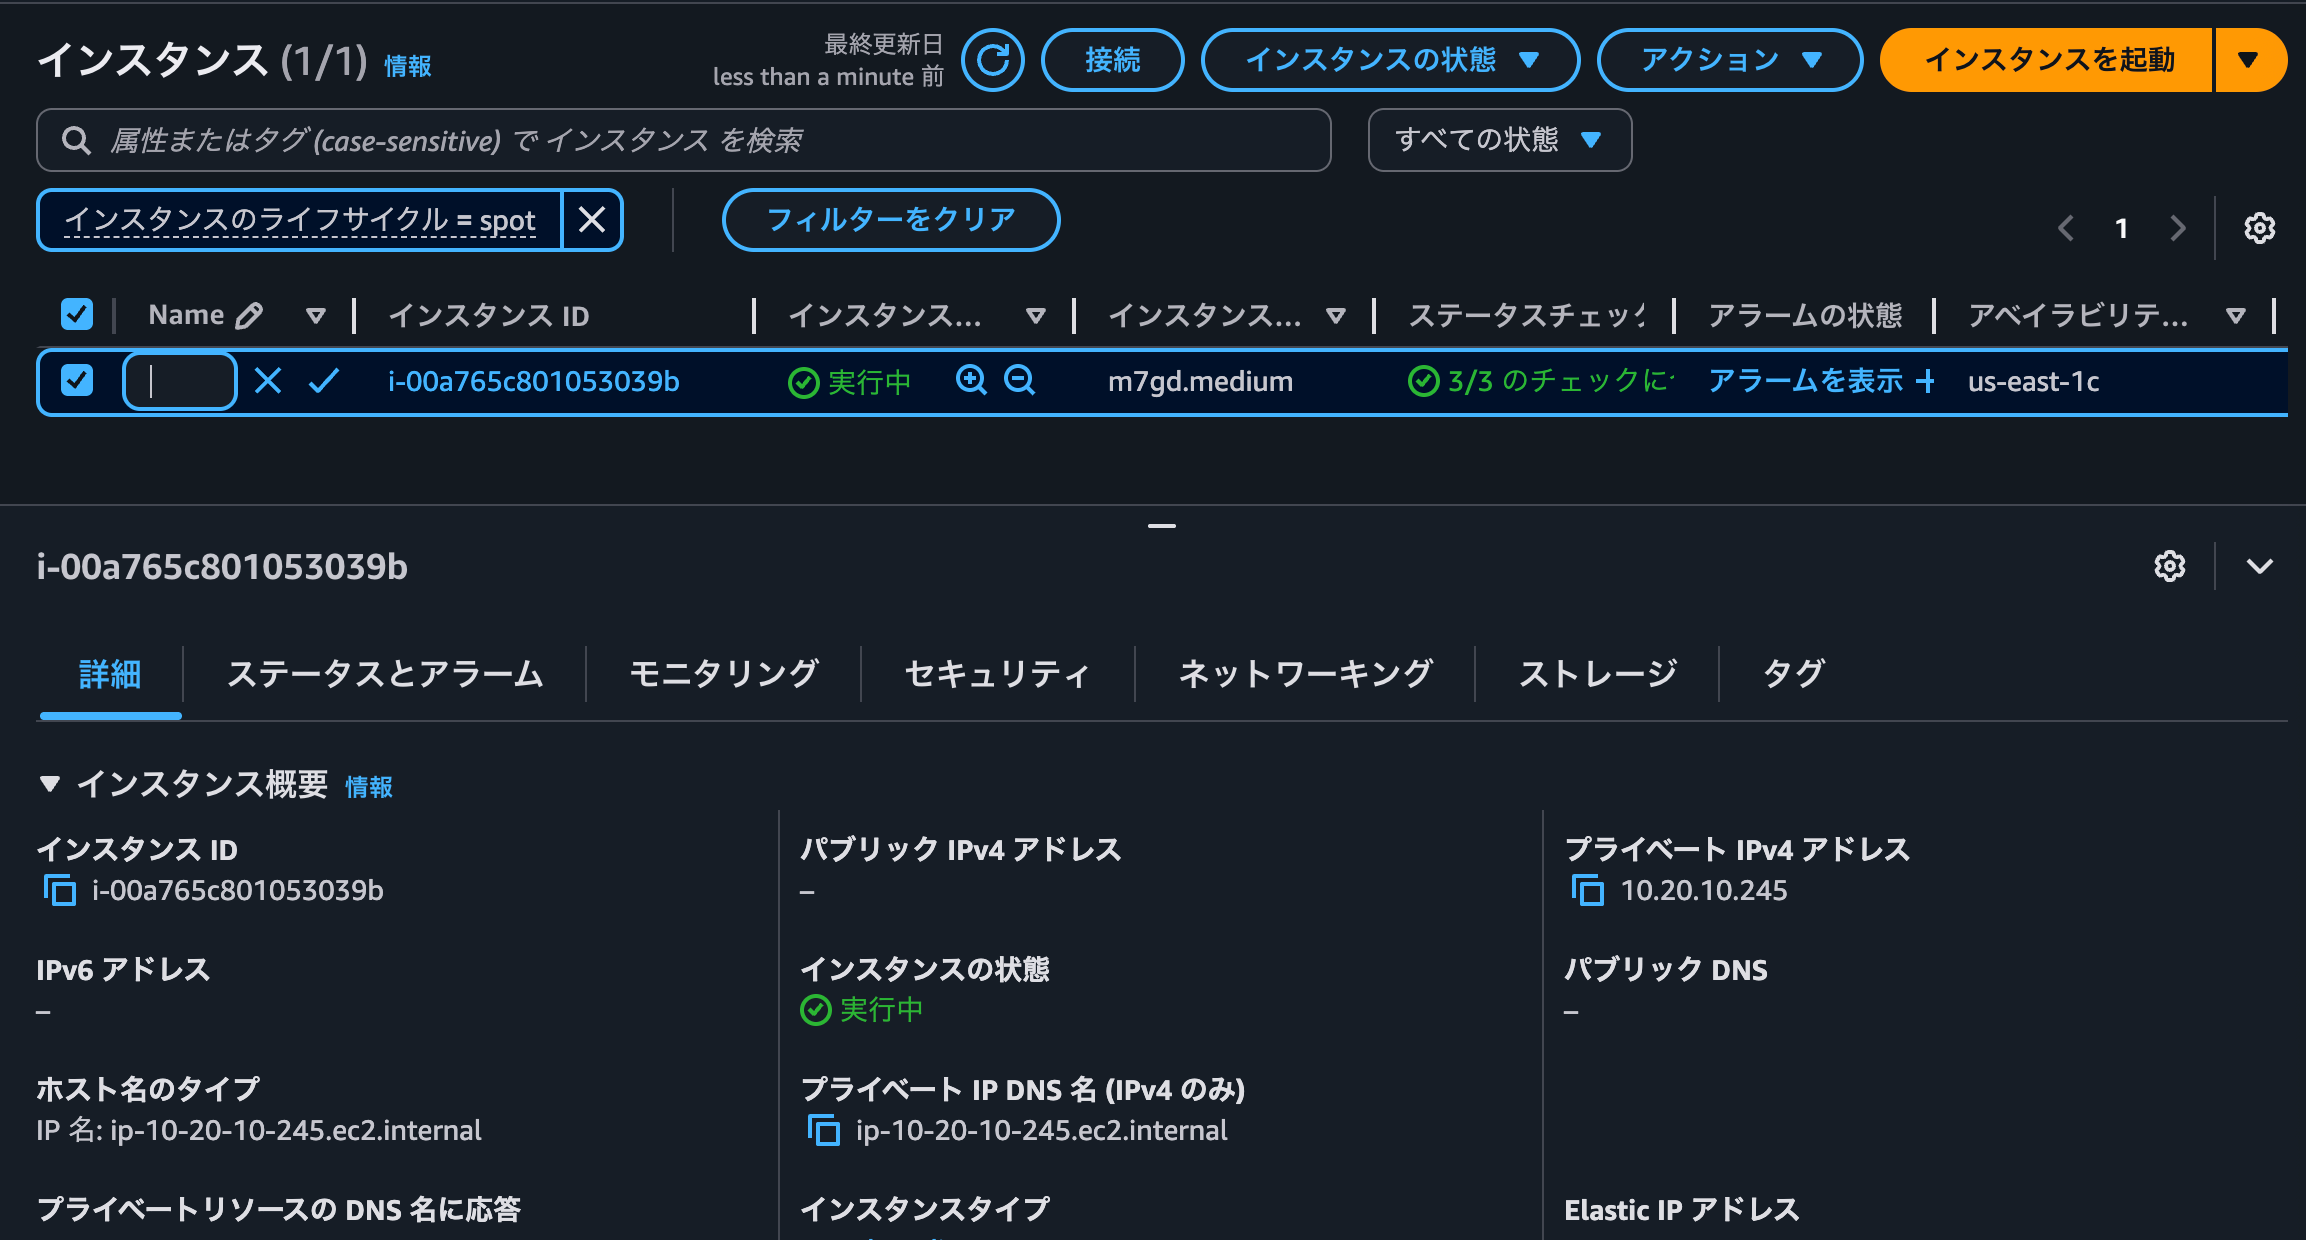The height and width of the screenshot is (1240, 2306).
Task: Open the すべての状態 state filter dropdown
Action: [x=1498, y=140]
